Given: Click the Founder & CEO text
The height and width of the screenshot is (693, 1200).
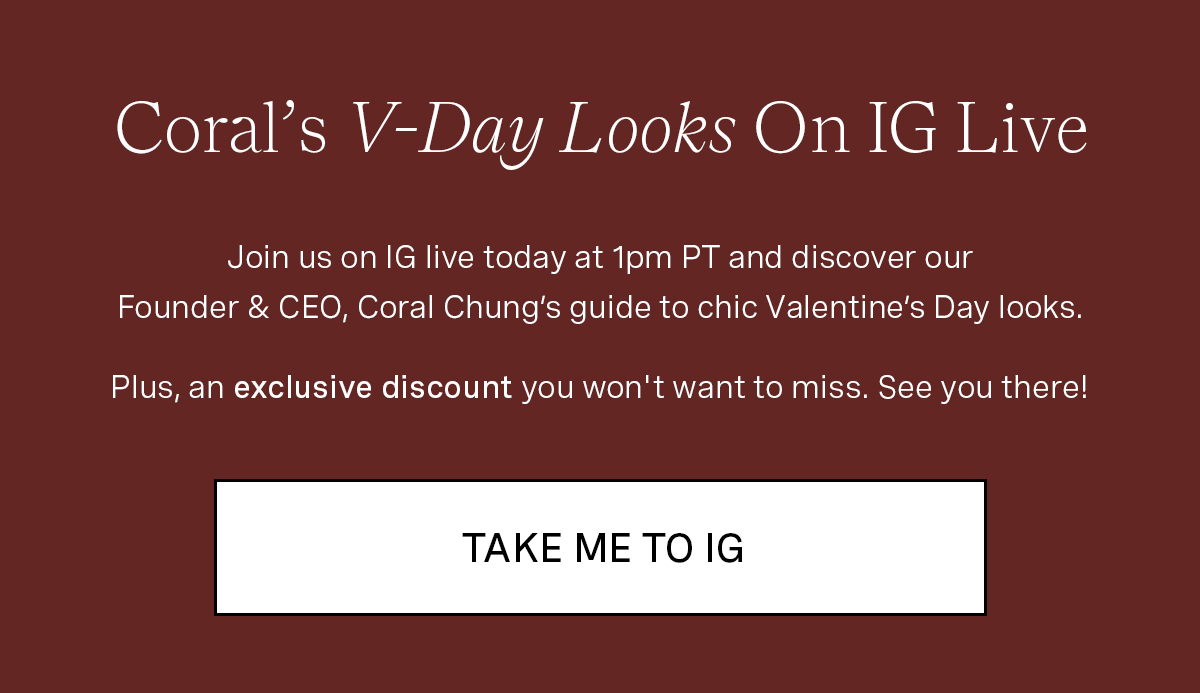Looking at the screenshot, I should point(233,308).
